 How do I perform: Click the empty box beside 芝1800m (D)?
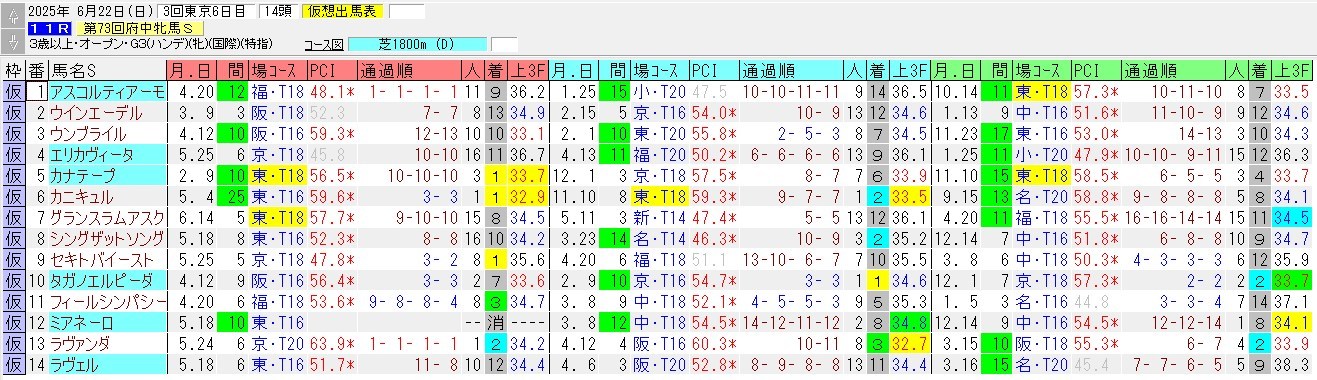coord(505,45)
